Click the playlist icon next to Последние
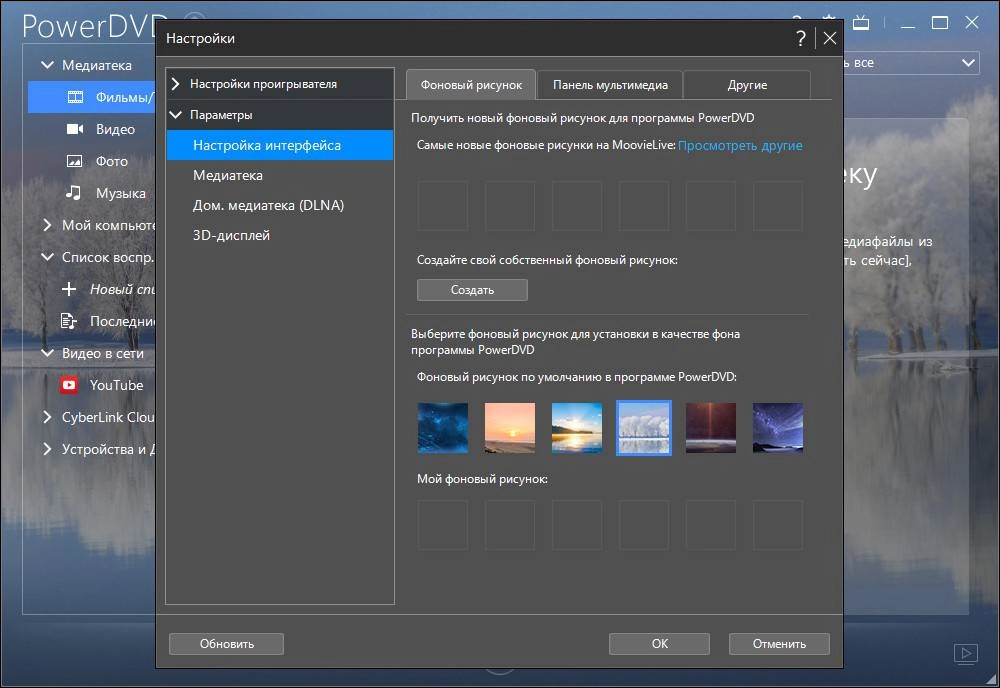This screenshot has width=1000, height=688. (x=68, y=321)
